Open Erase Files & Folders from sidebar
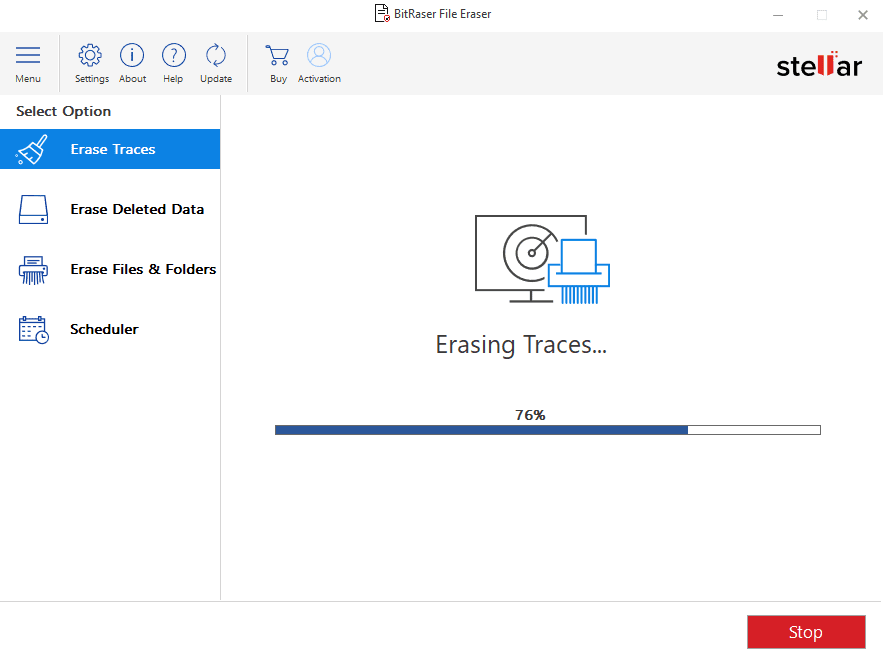The width and height of the screenshot is (883, 660). [143, 269]
